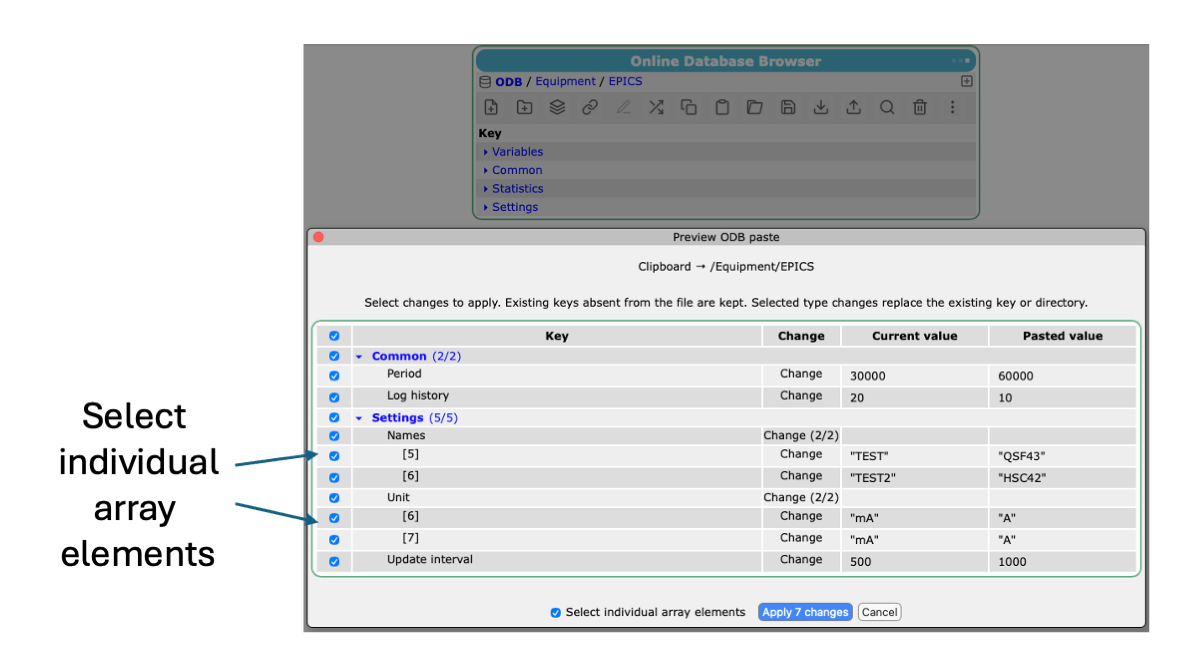Click the Pasted value column header
The width and height of the screenshot is (1178, 660).
pos(1062,336)
